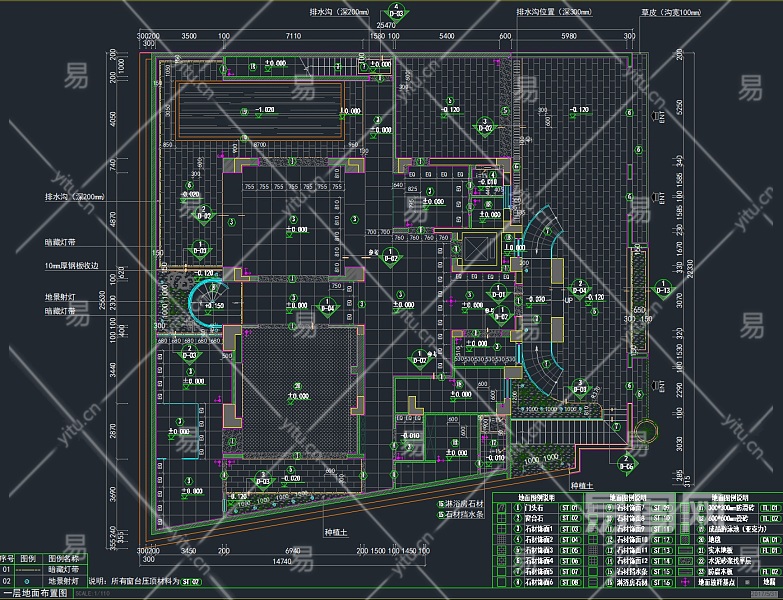
Task: Click the 地面放样基点 legend label
Action: point(718,582)
